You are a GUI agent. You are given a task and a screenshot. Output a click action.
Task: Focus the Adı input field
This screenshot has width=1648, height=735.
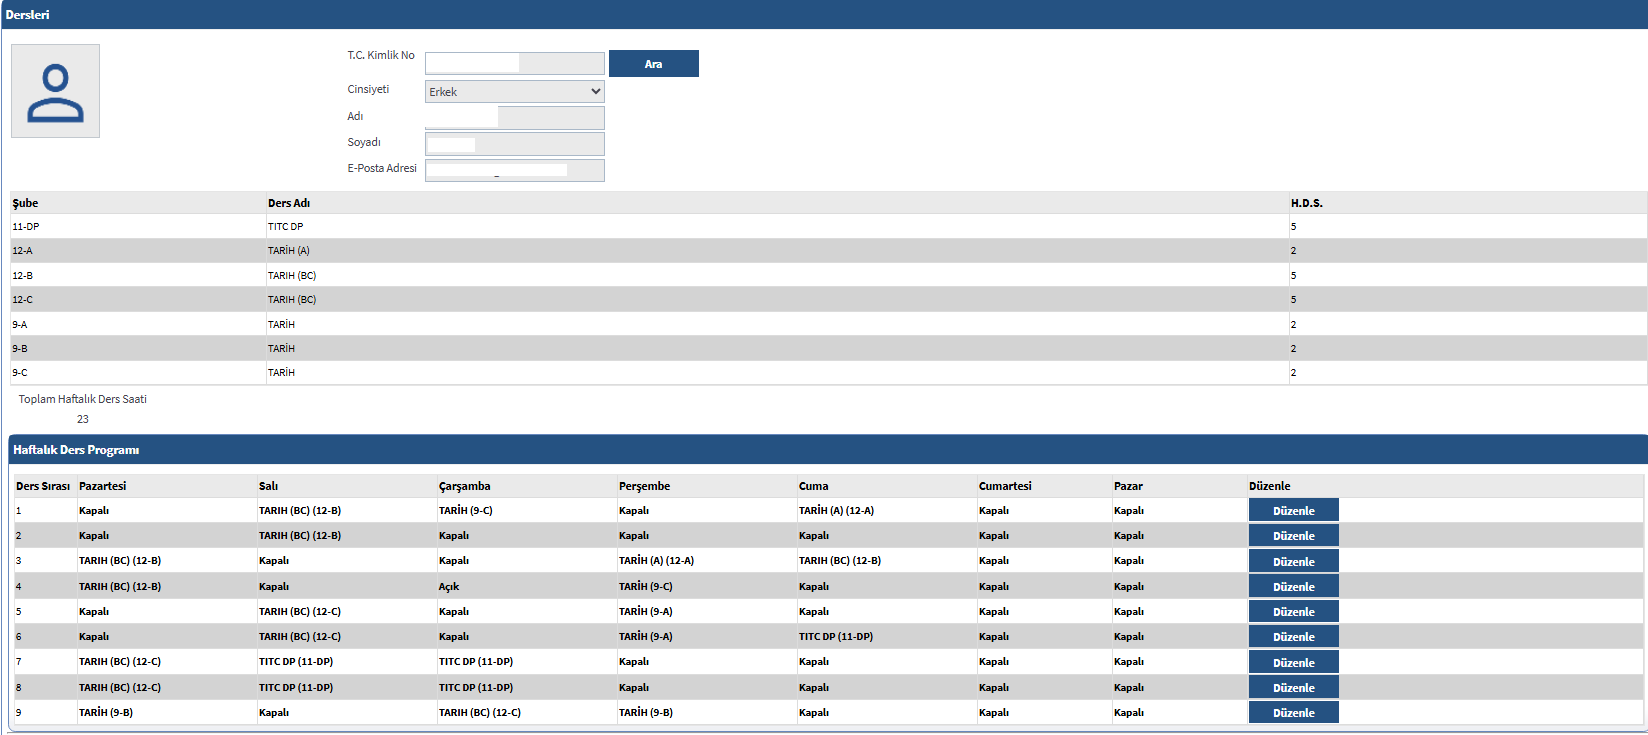tap(514, 118)
